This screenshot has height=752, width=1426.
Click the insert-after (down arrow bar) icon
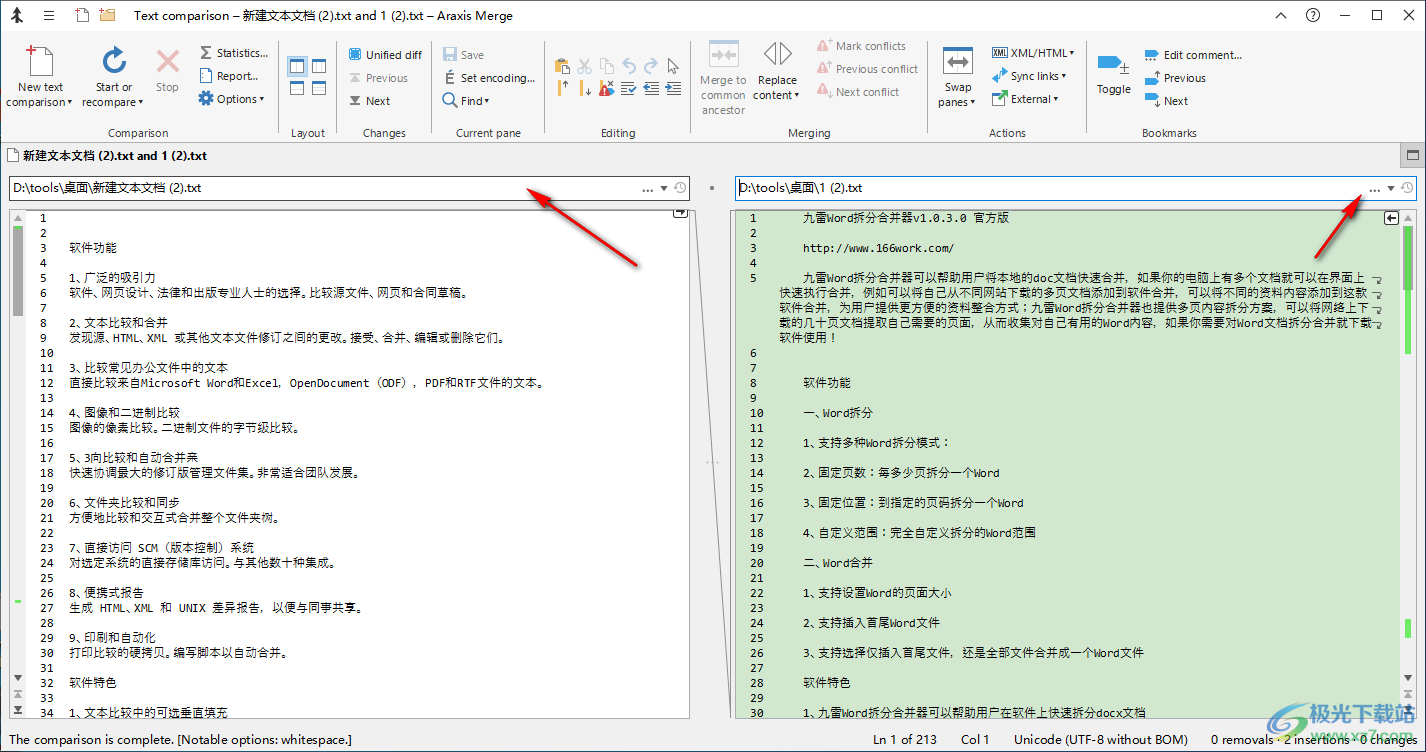585,88
